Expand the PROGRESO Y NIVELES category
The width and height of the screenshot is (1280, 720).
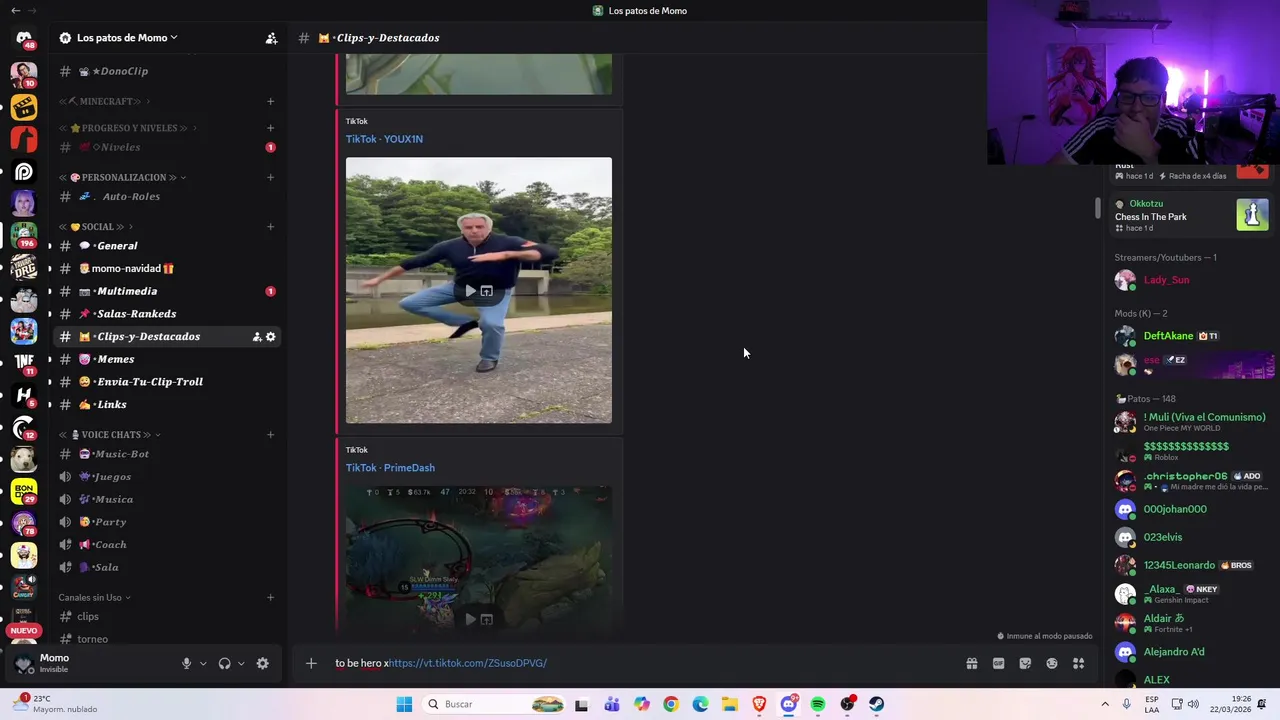pos(128,128)
